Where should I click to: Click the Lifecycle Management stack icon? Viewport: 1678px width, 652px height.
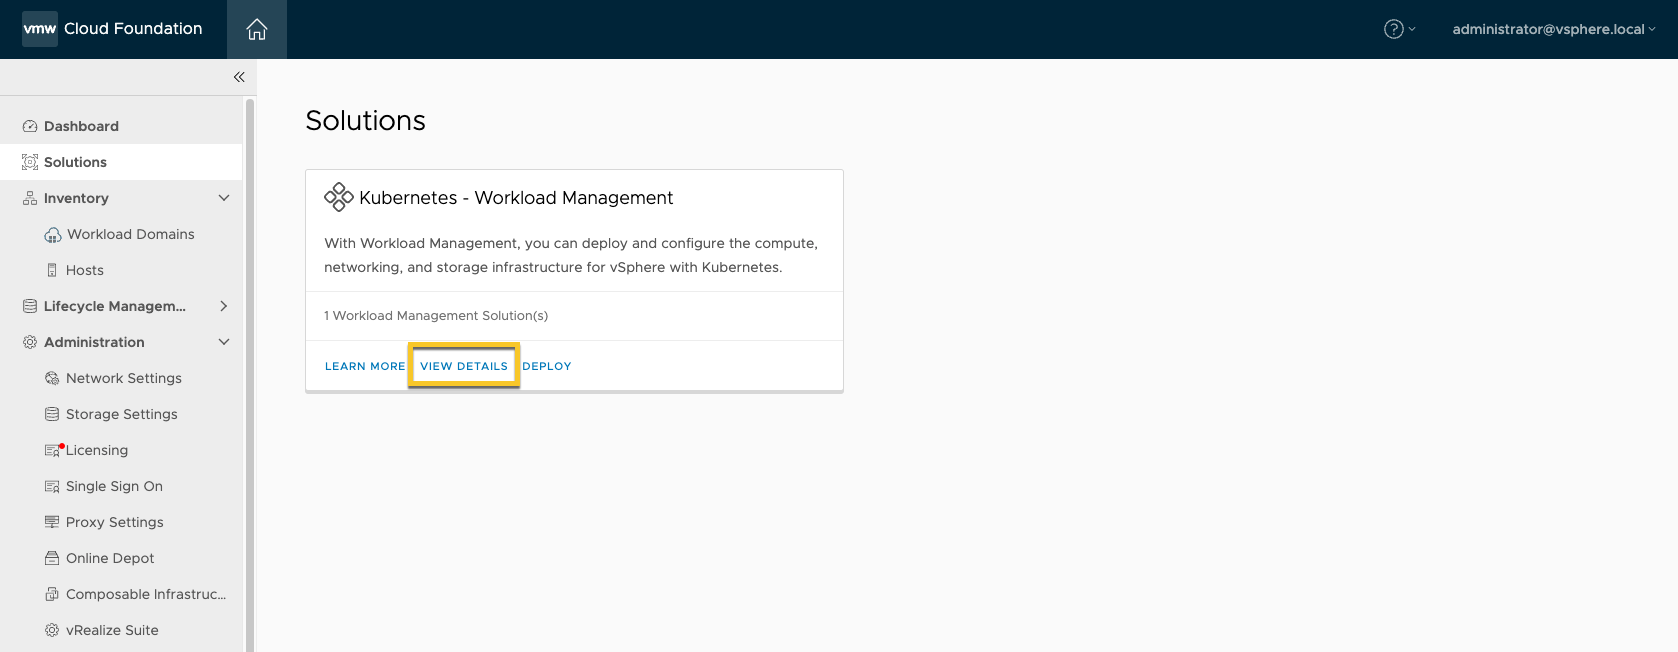30,306
